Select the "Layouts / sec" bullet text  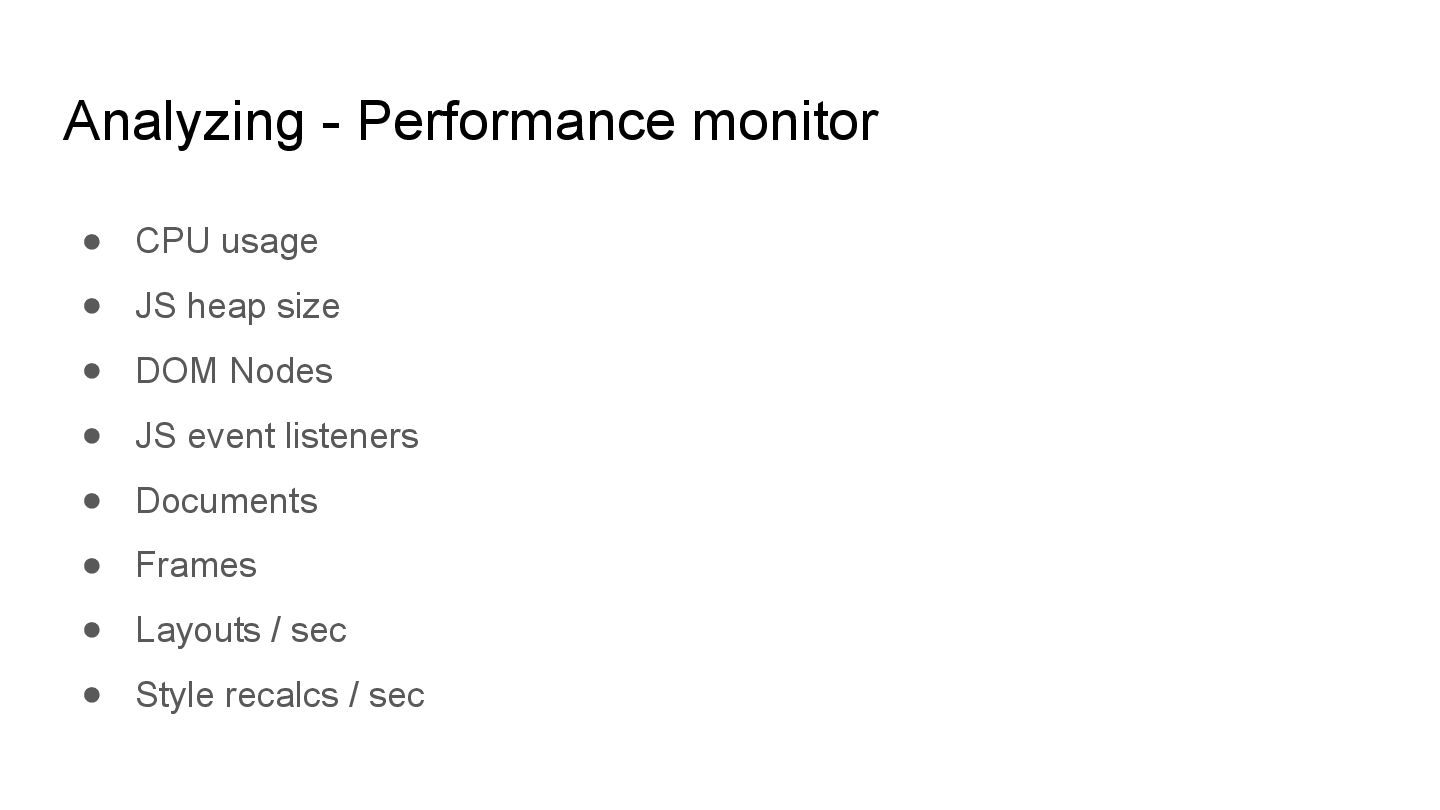241,630
